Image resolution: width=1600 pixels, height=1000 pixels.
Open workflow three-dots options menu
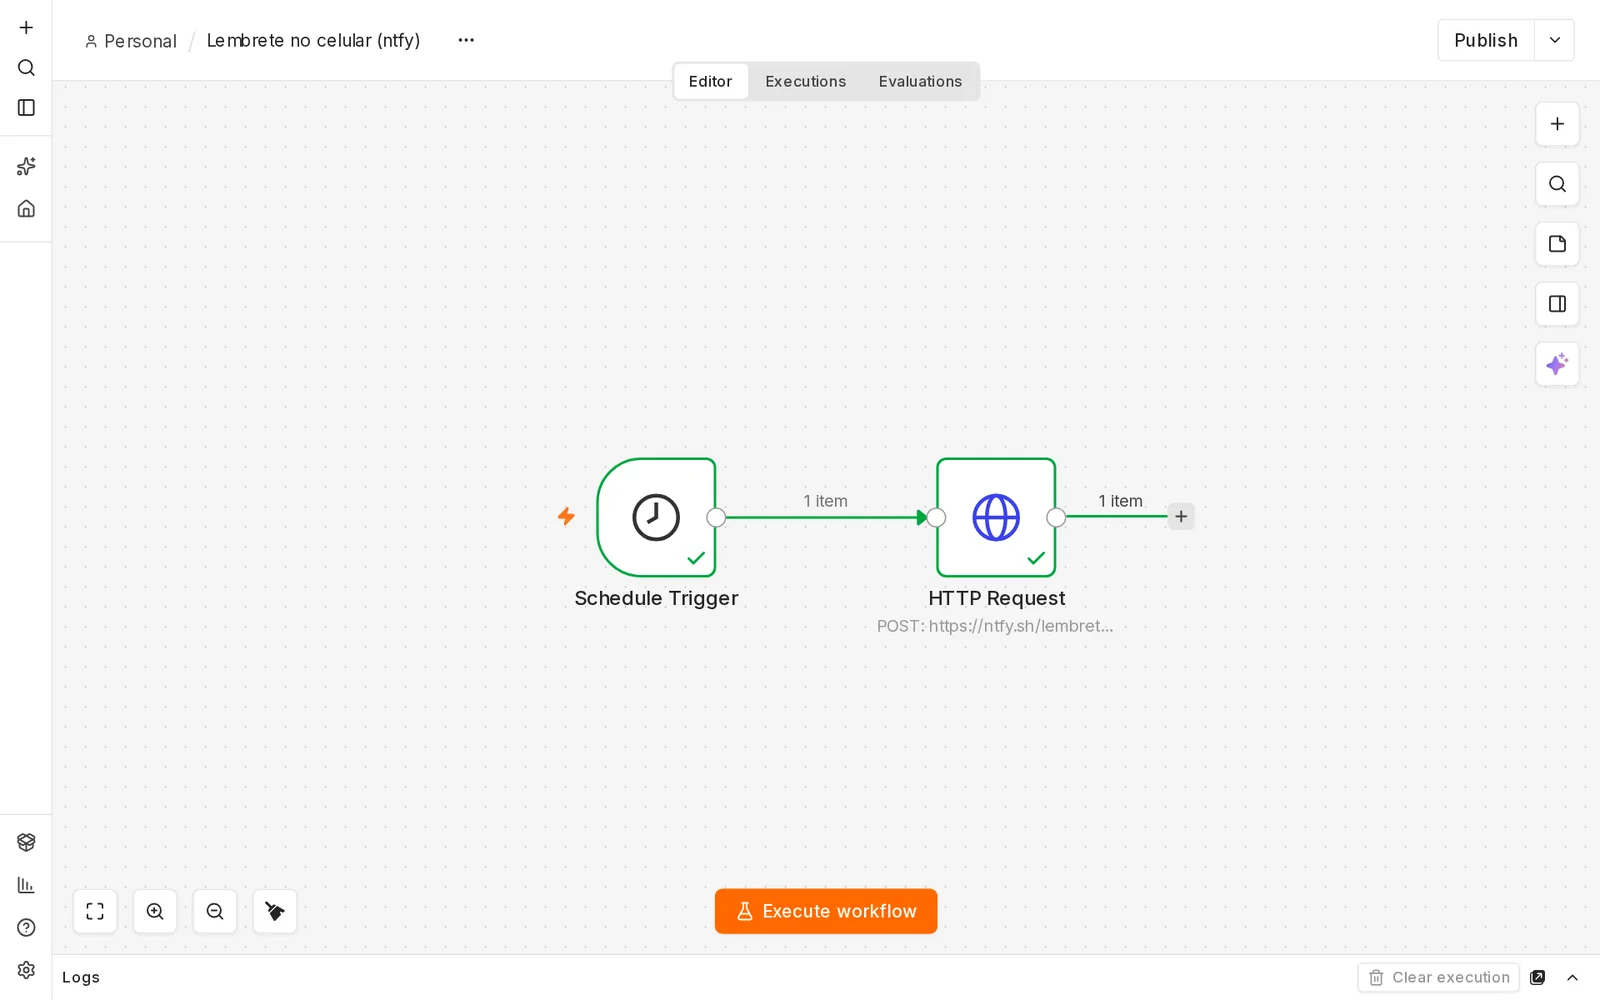pos(466,40)
